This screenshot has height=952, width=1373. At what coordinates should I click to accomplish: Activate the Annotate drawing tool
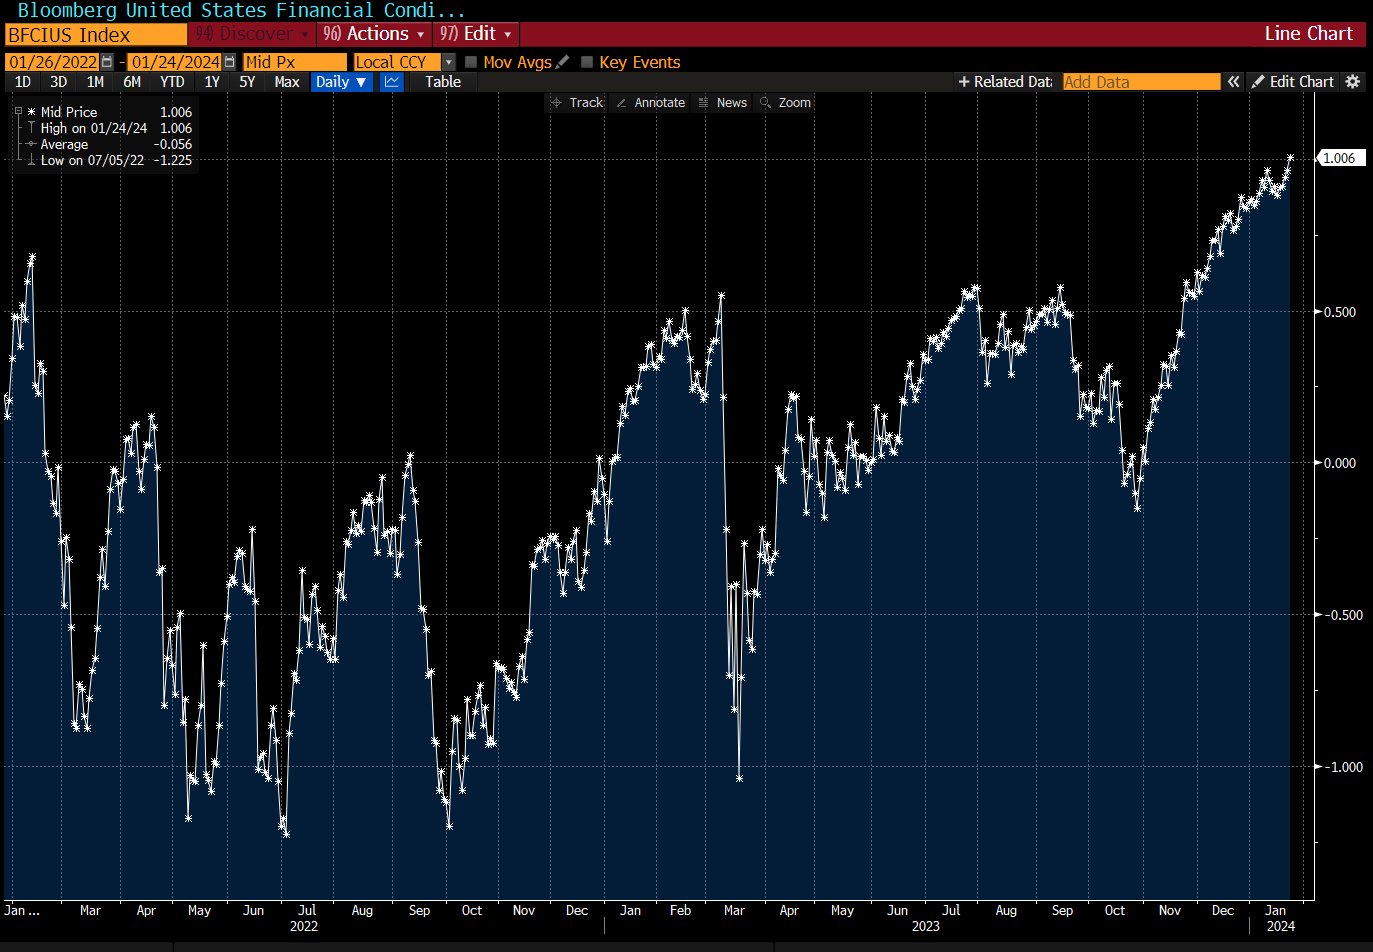pyautogui.click(x=650, y=103)
